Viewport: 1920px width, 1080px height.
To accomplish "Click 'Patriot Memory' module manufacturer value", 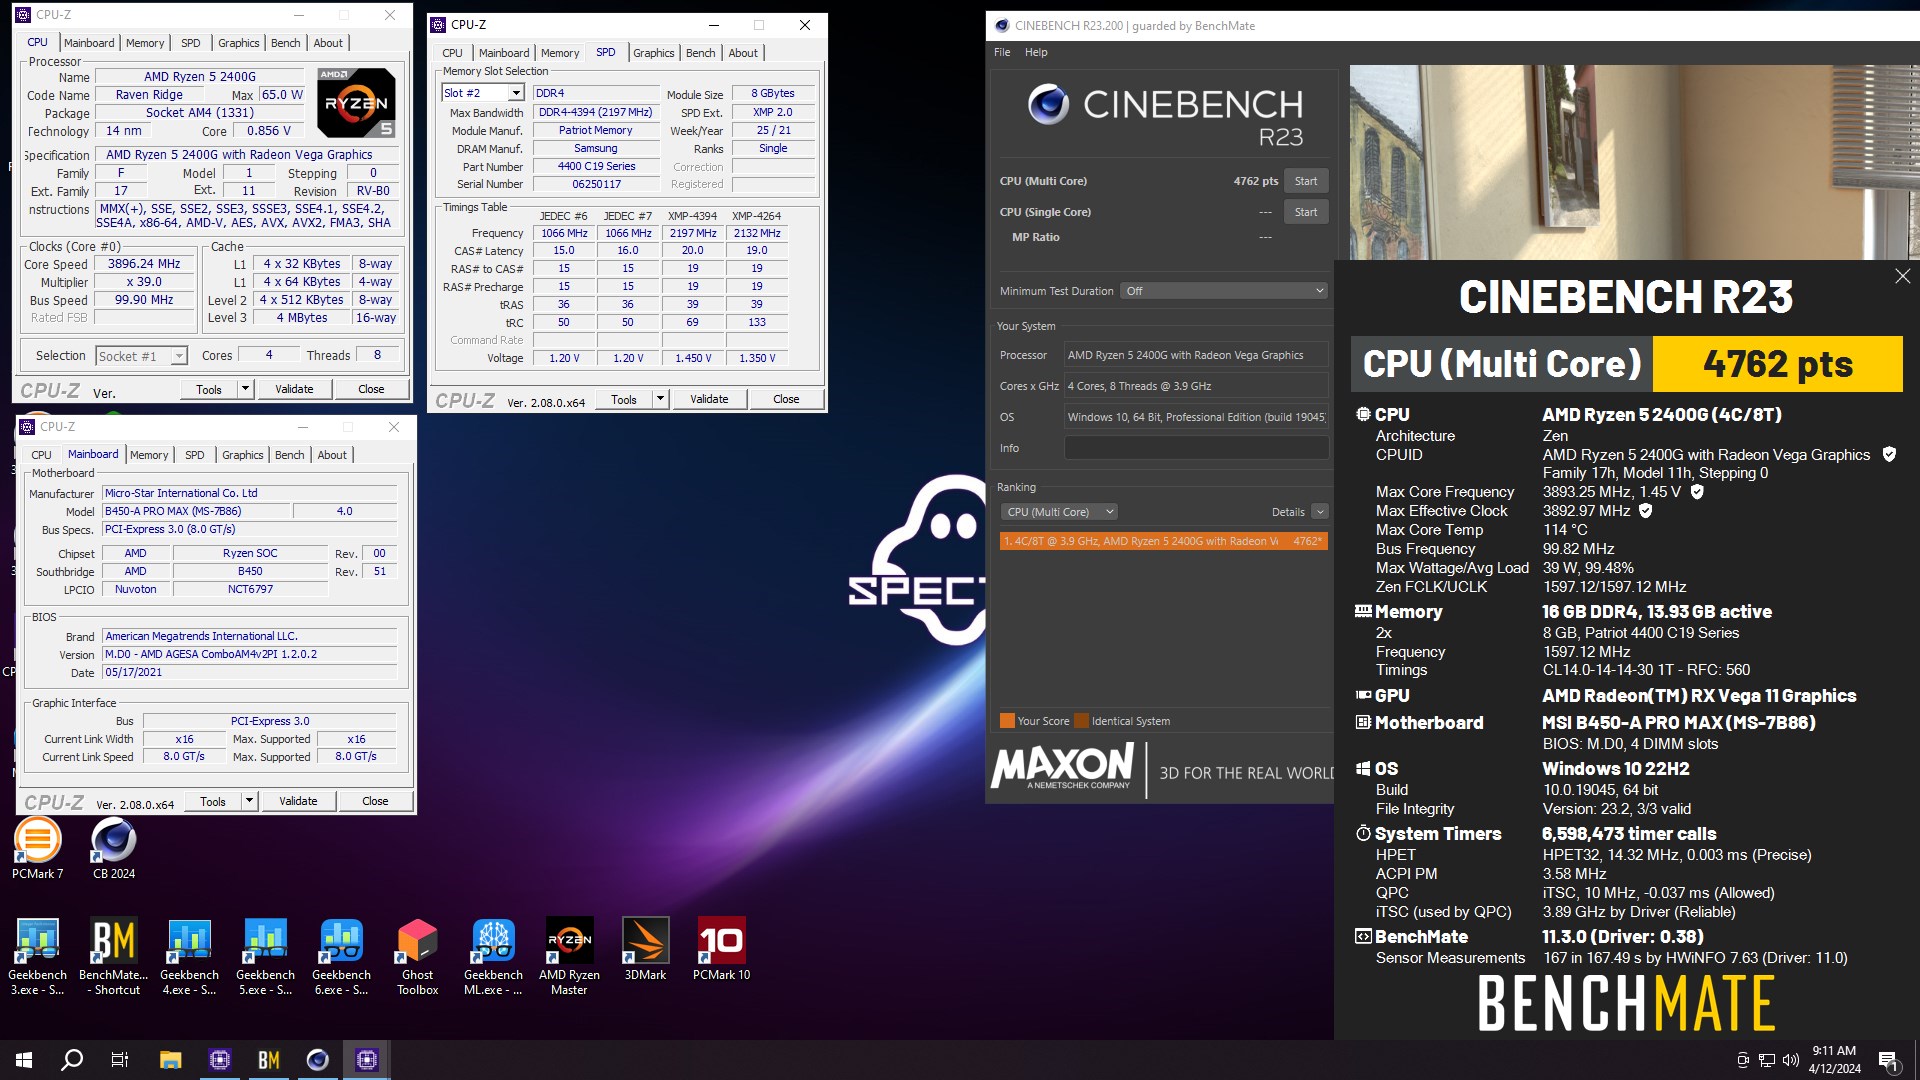I will [595, 130].
